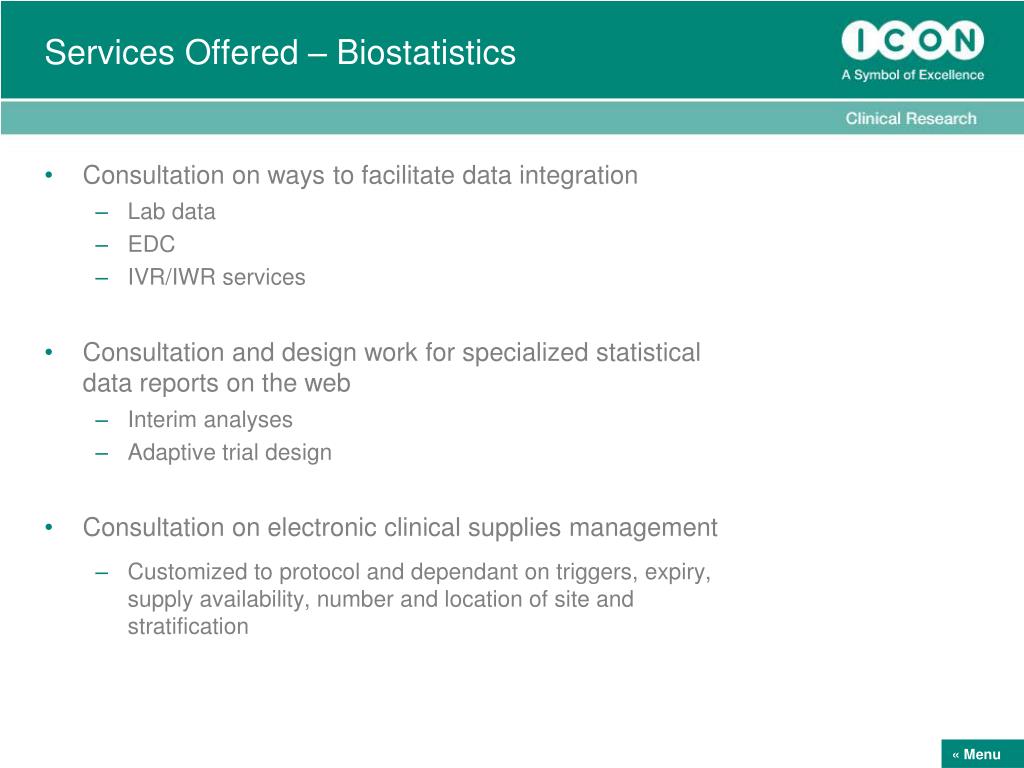Click Consultation on ways to facilitate data integration
The image size is (1024, 768).
(x=360, y=175)
